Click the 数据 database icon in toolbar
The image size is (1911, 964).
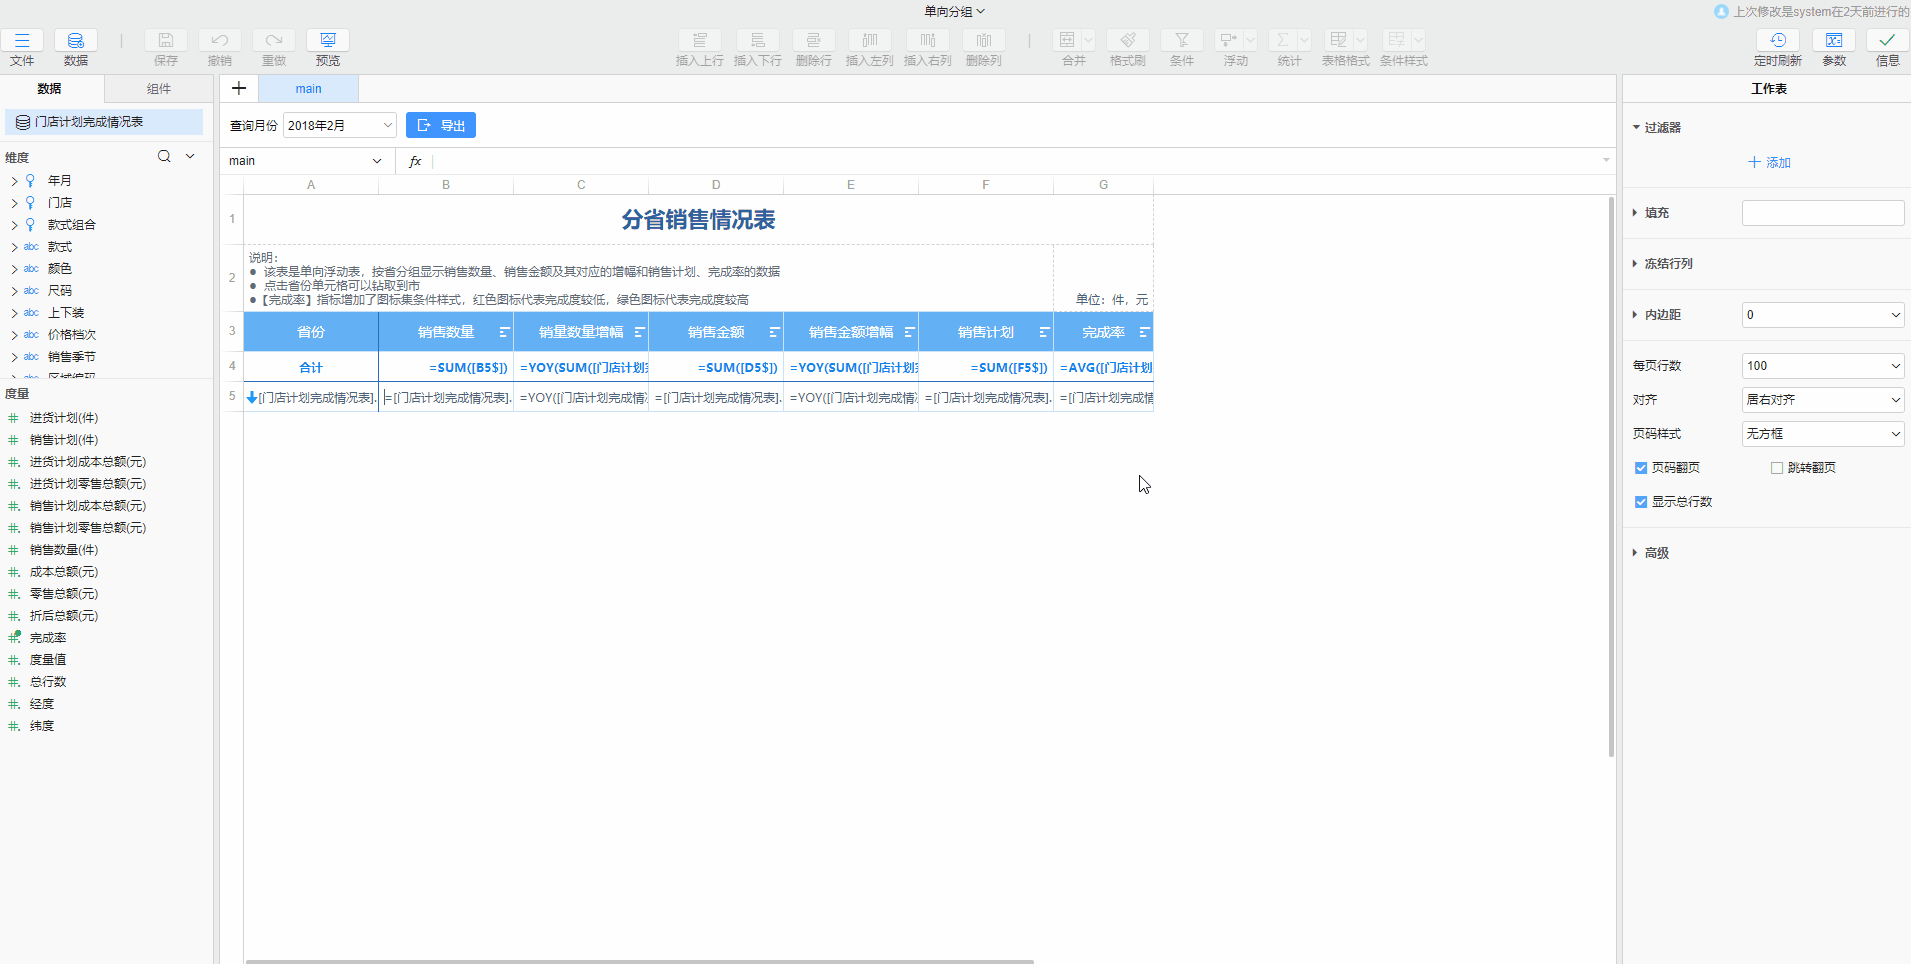pos(76,41)
